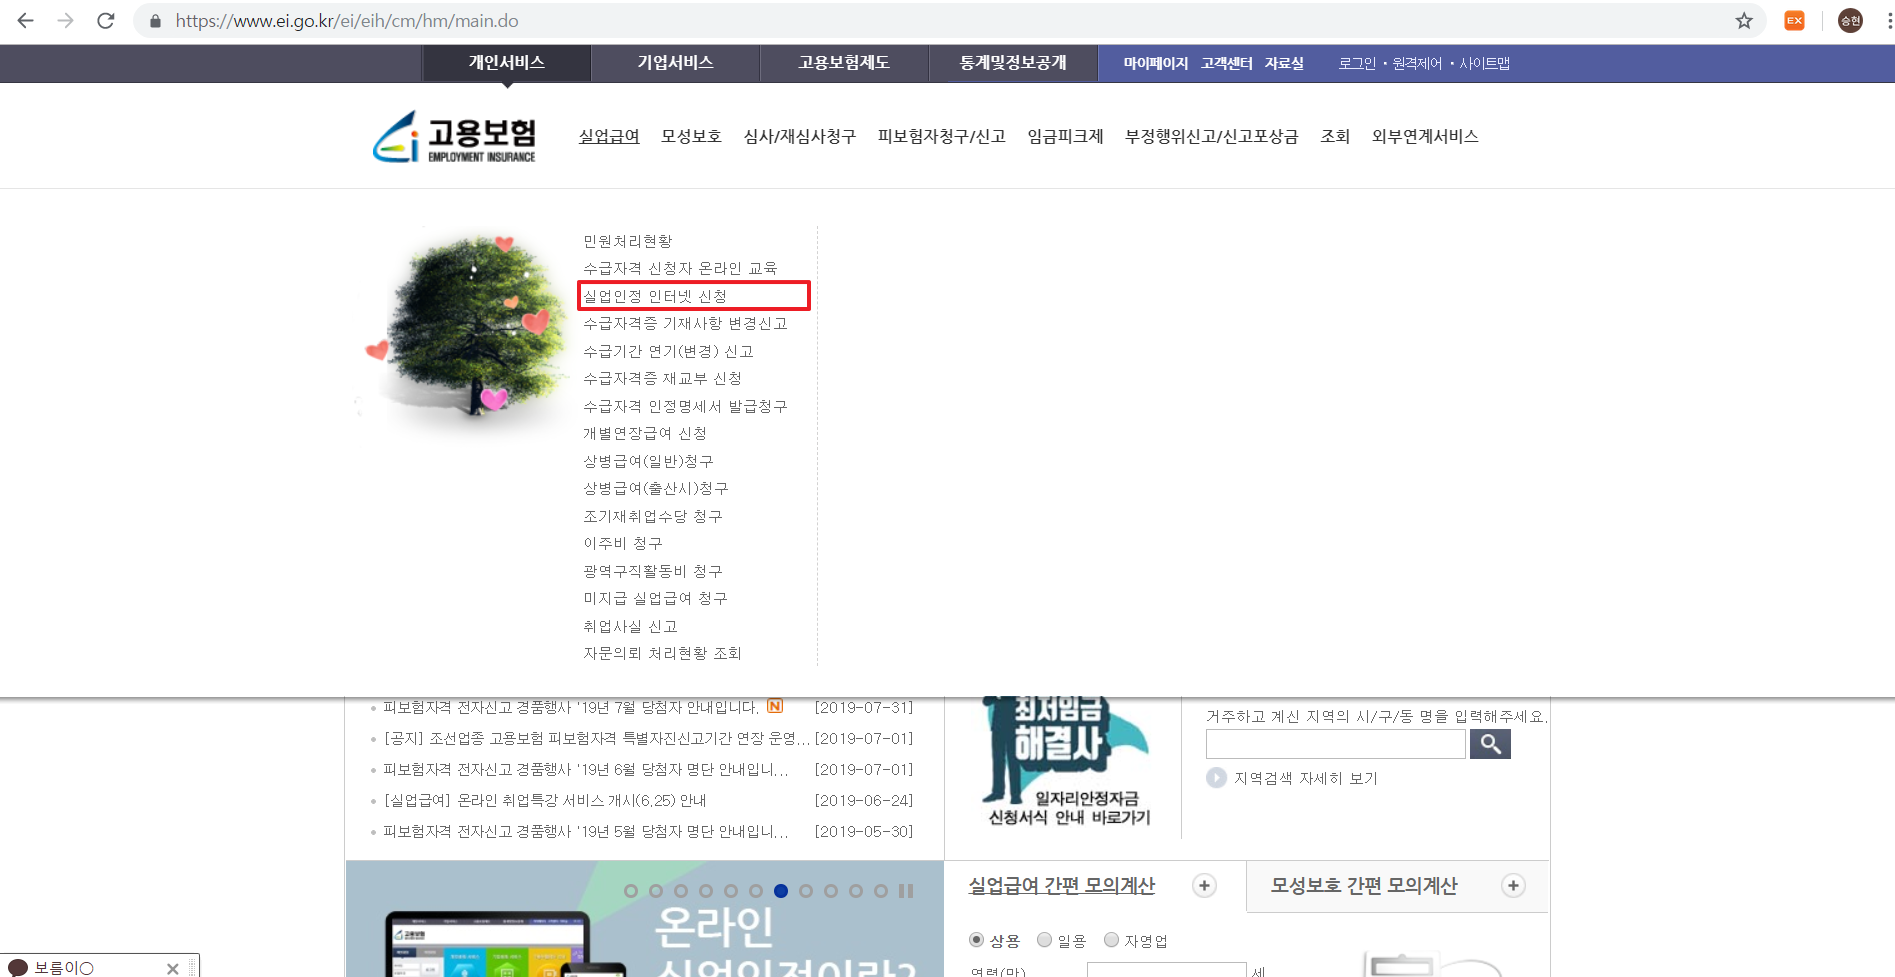Viewport: 1895px width, 977px height.
Task: Bookmark this page with the star icon
Action: (1744, 21)
